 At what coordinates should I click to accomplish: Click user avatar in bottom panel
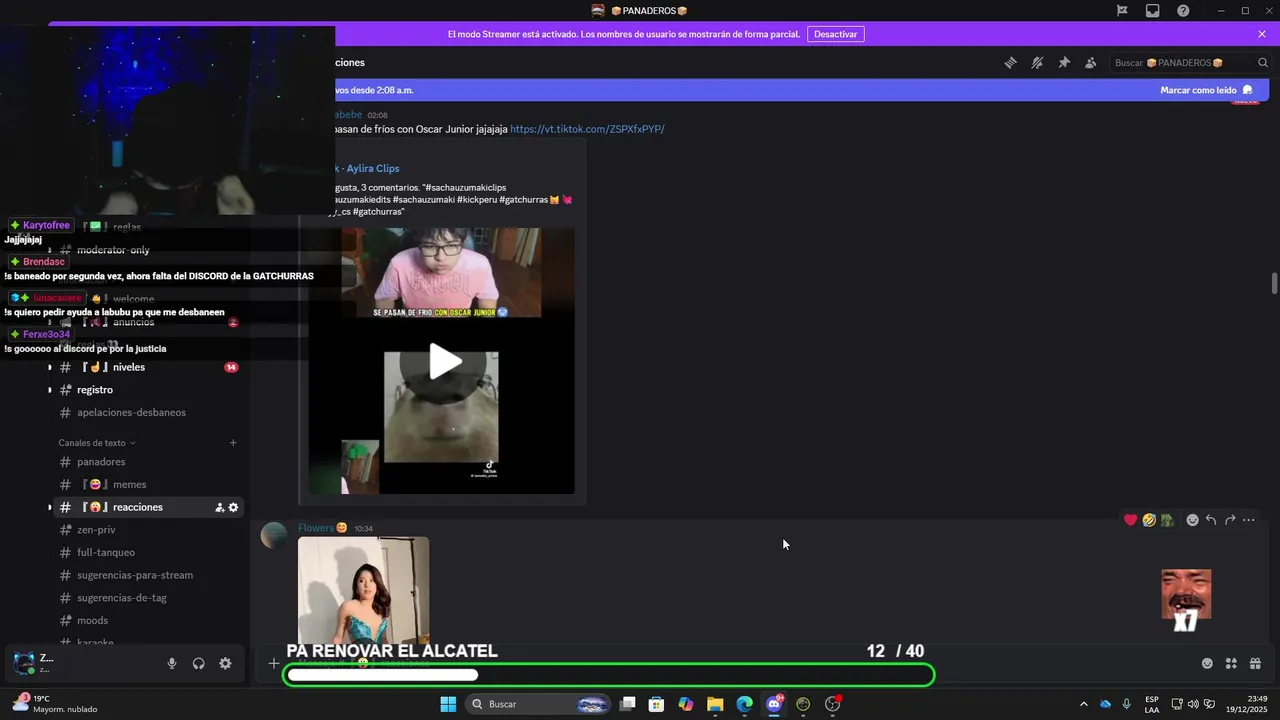[x=23, y=663]
